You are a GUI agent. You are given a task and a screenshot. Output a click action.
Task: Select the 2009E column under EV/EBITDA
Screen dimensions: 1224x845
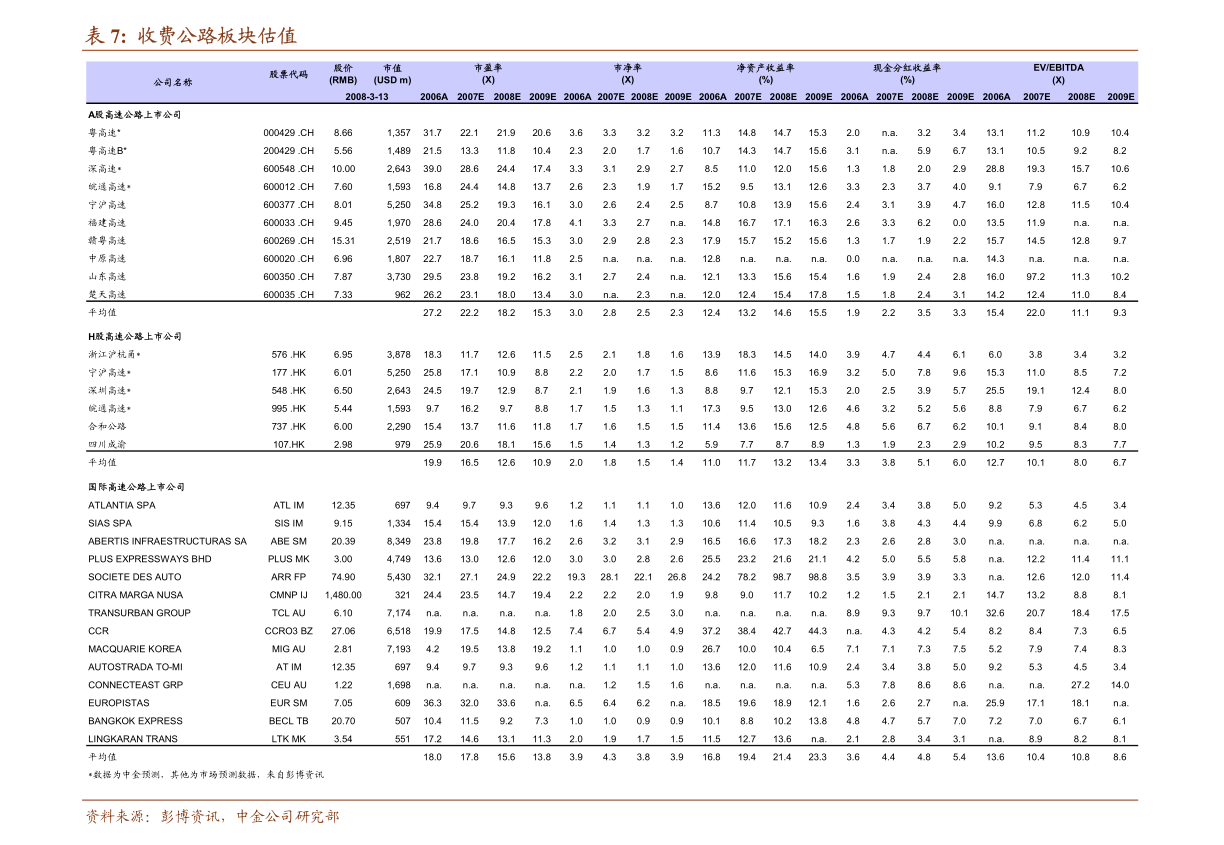tap(1120, 97)
